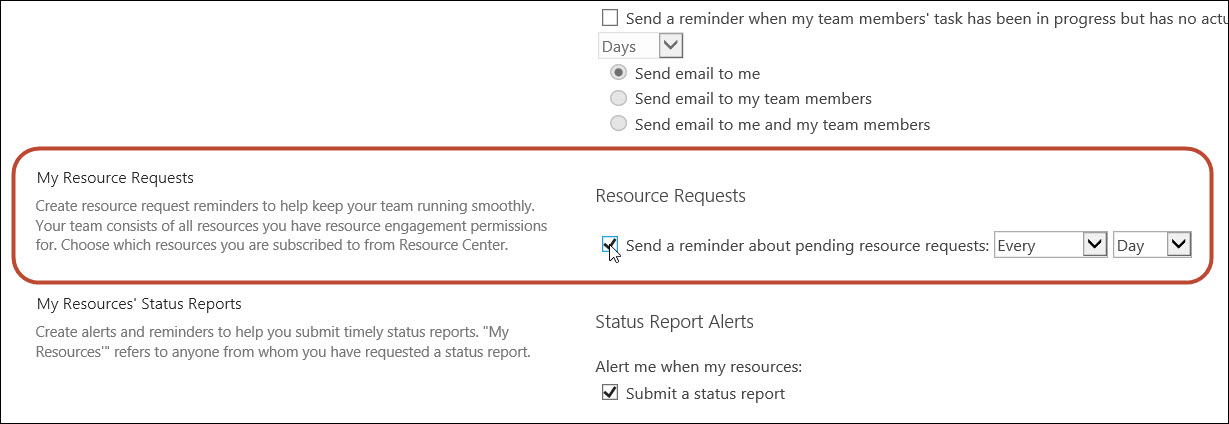Toggle the Submit a status report checkbox
1229x424 pixels.
tap(610, 393)
